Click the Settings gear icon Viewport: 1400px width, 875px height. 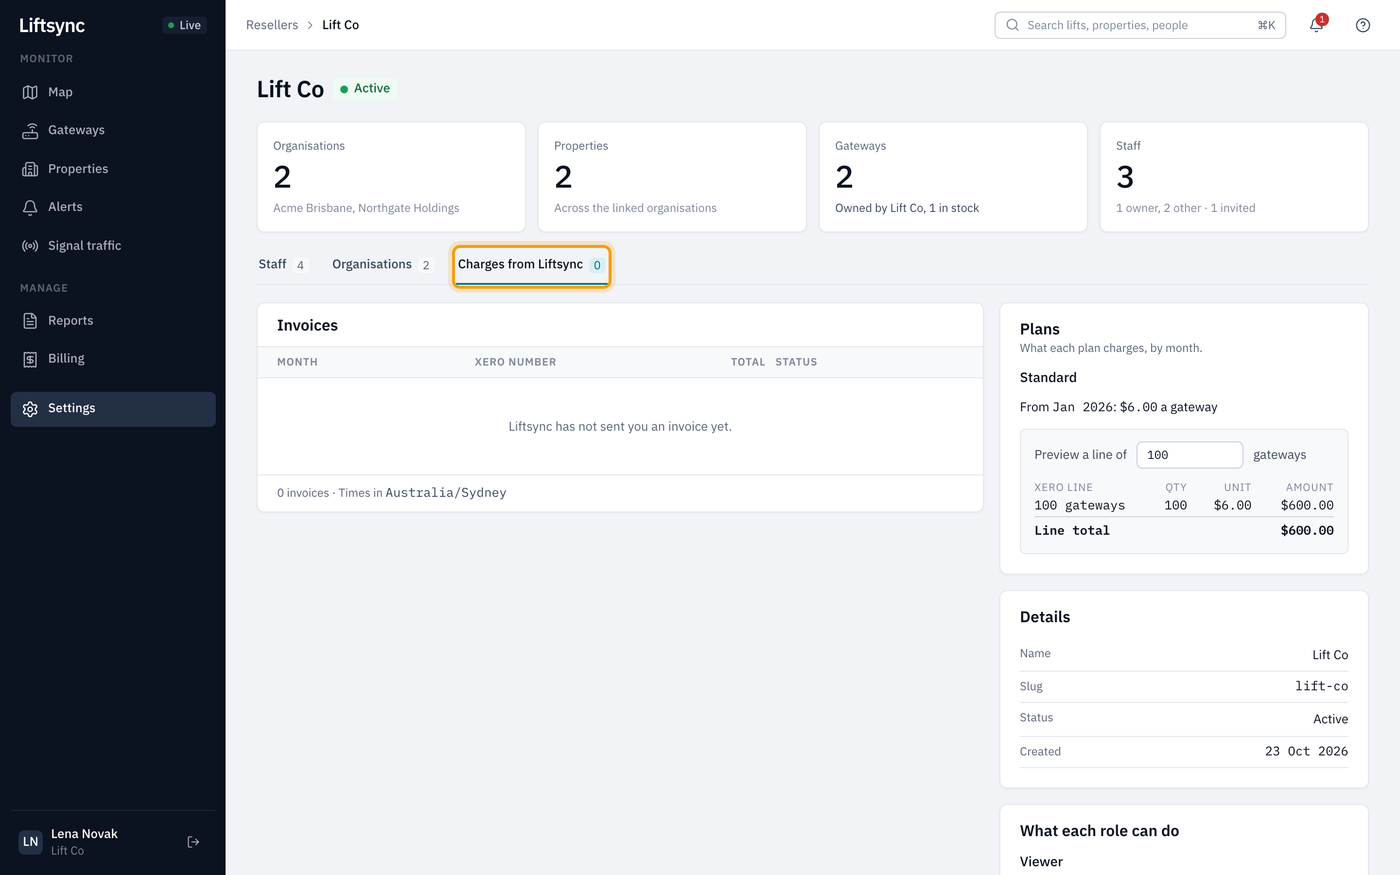coord(30,409)
